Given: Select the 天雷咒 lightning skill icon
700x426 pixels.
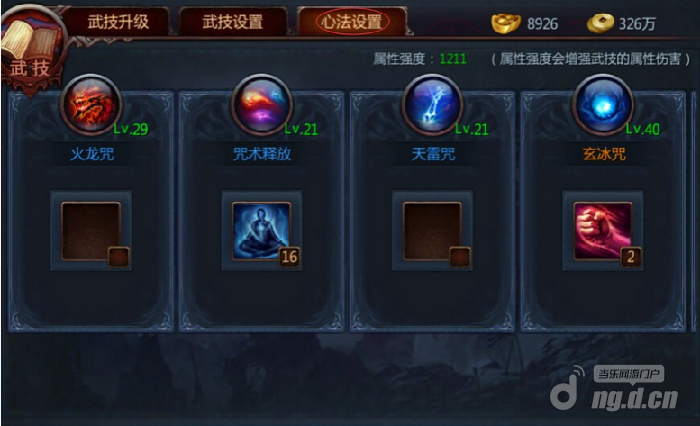Looking at the screenshot, I should coord(433,105).
